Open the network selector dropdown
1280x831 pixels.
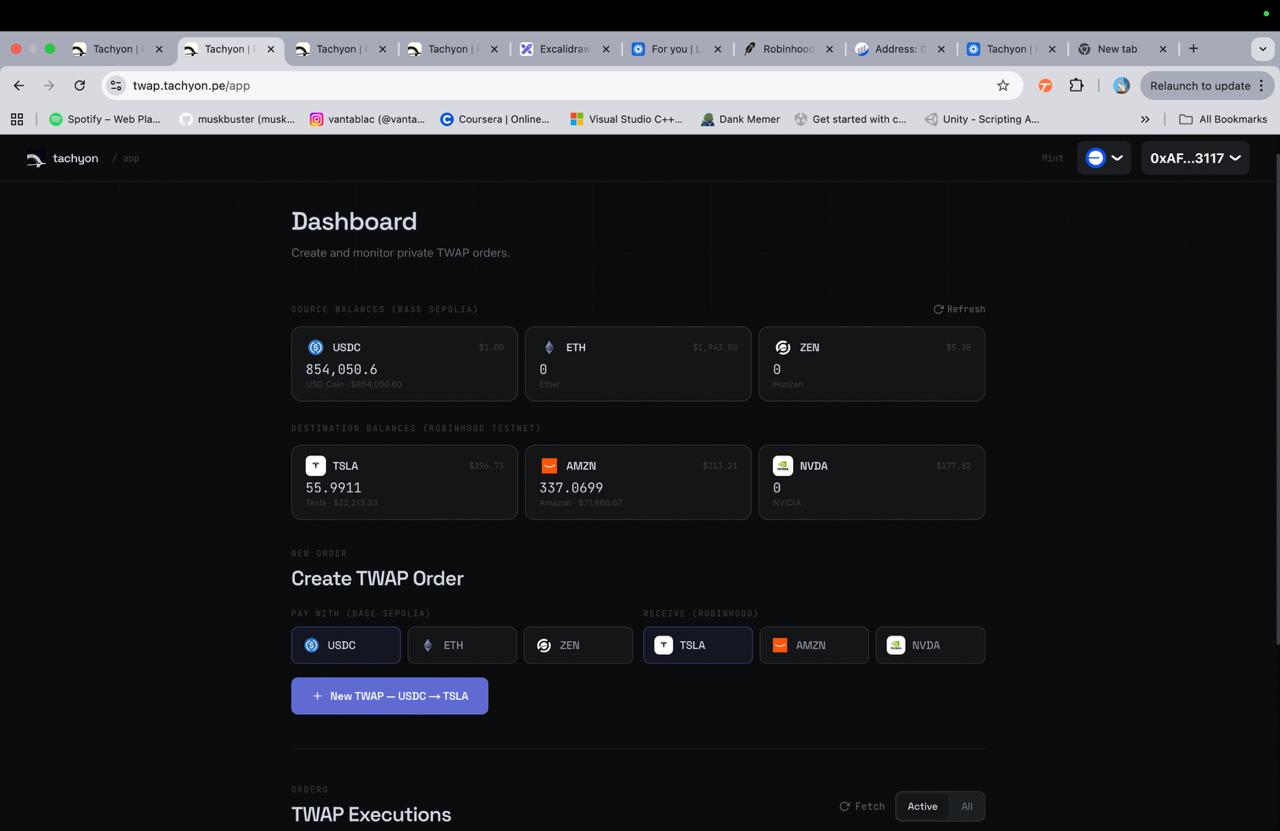1104,158
